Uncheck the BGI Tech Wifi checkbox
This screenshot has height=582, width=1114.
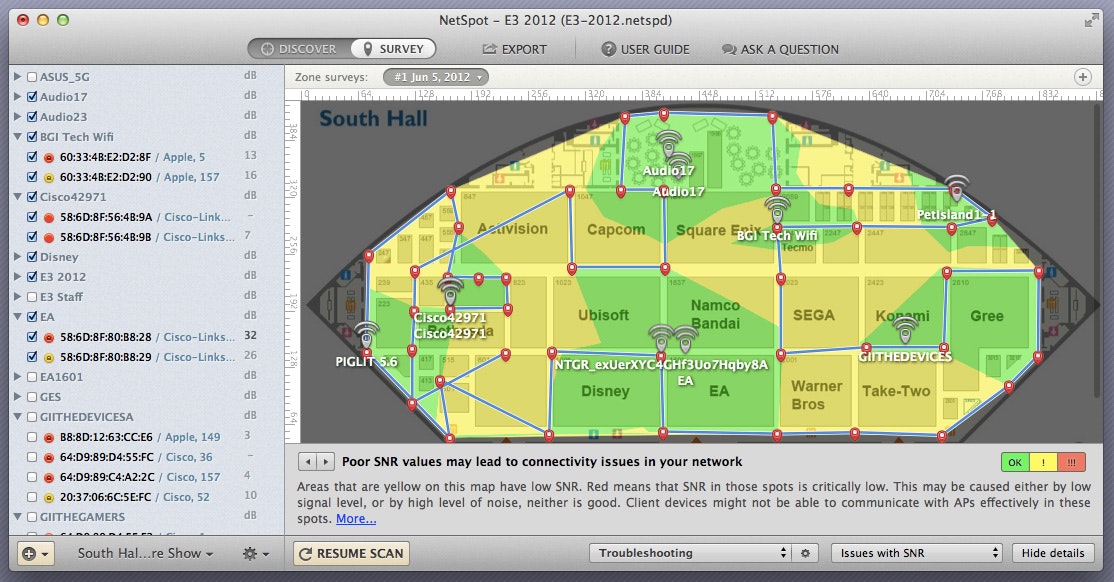coord(31,136)
